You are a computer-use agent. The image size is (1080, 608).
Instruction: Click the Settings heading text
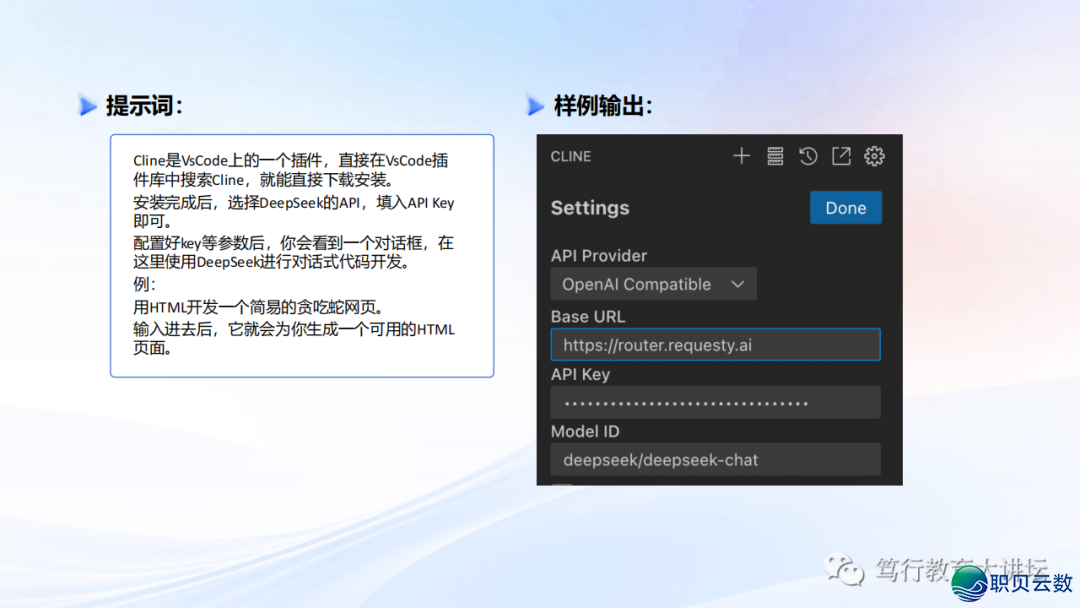click(590, 208)
